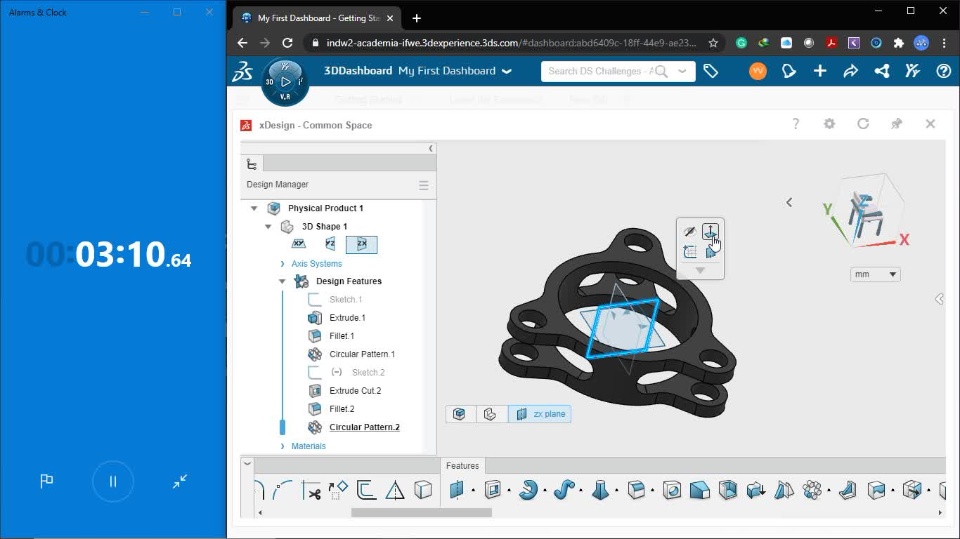
Task: Switch to the Features toolbar tab
Action: [x=462, y=466]
